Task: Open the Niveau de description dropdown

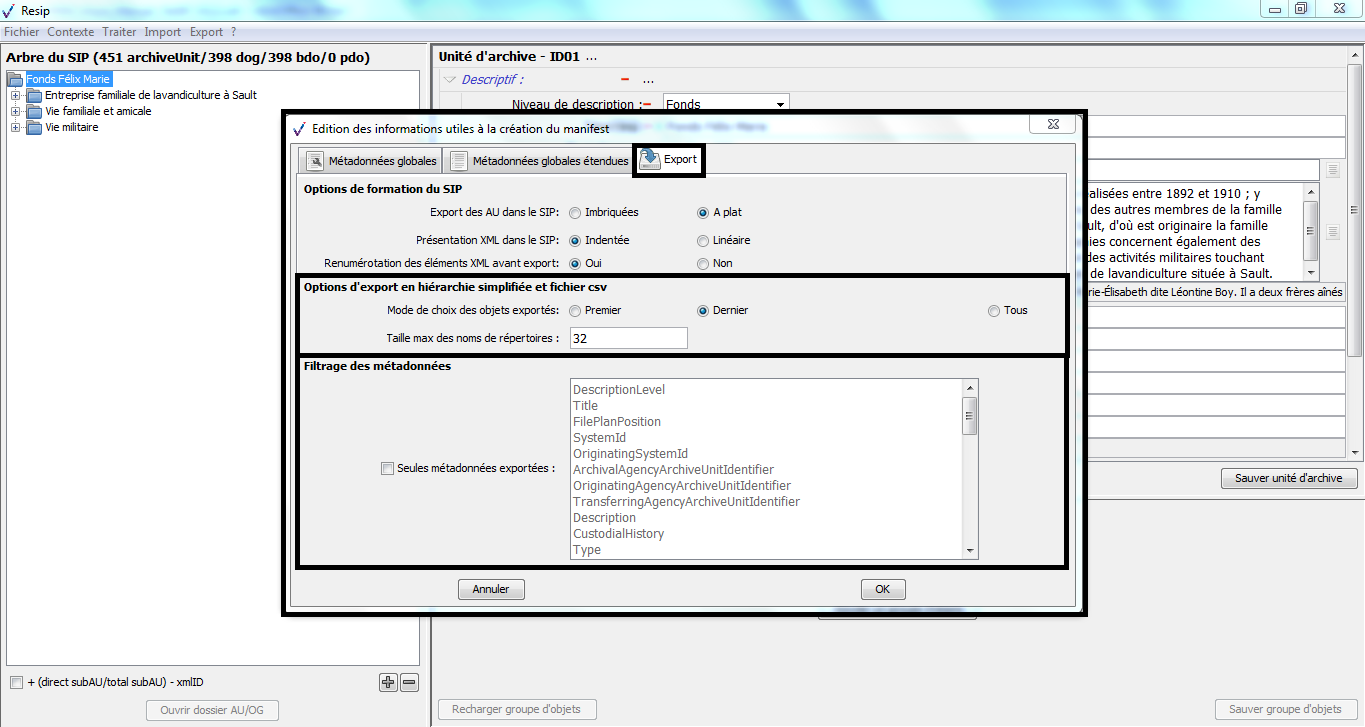Action: pos(779,104)
